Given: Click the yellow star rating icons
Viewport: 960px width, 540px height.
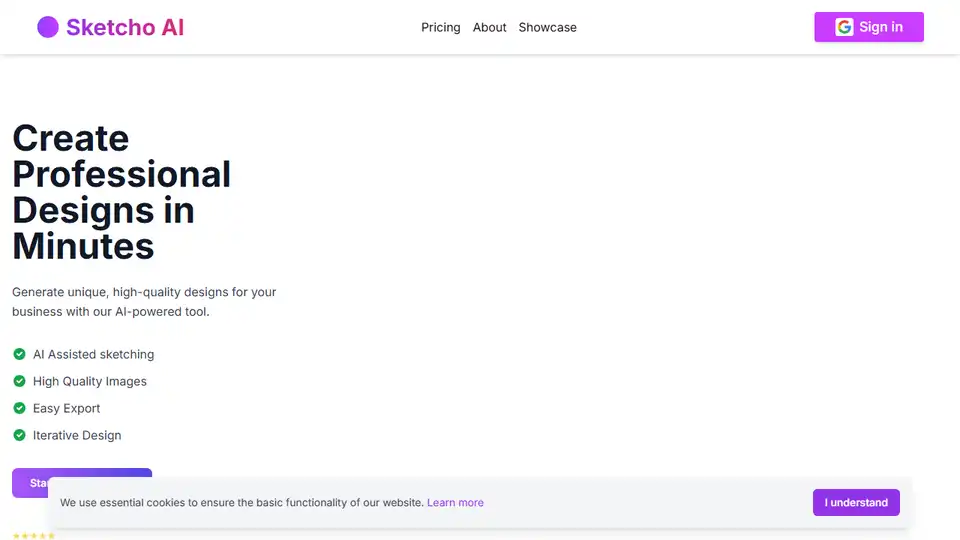Looking at the screenshot, I should pyautogui.click(x=33, y=536).
